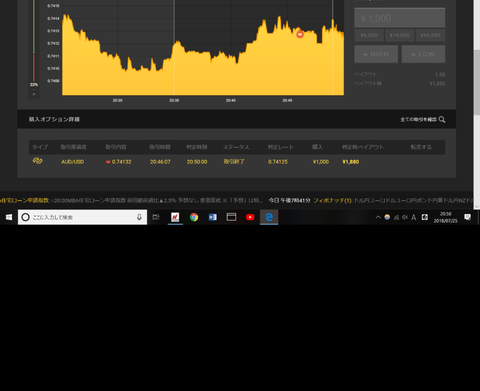Screen dimensions: 480x391
Task: Click the フィボナッチ(1) ticker link
Action: pos(333,200)
